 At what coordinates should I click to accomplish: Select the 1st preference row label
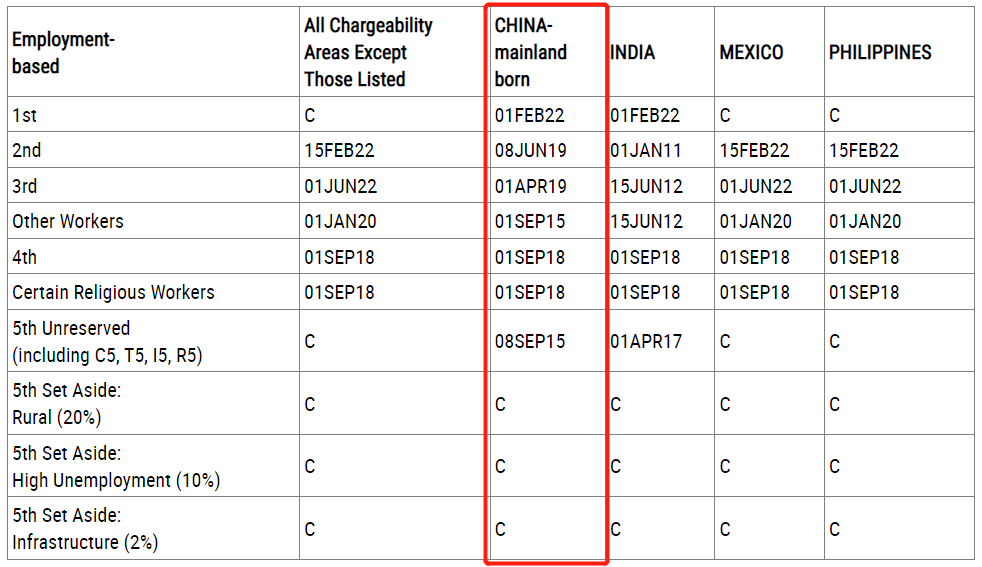tap(24, 115)
